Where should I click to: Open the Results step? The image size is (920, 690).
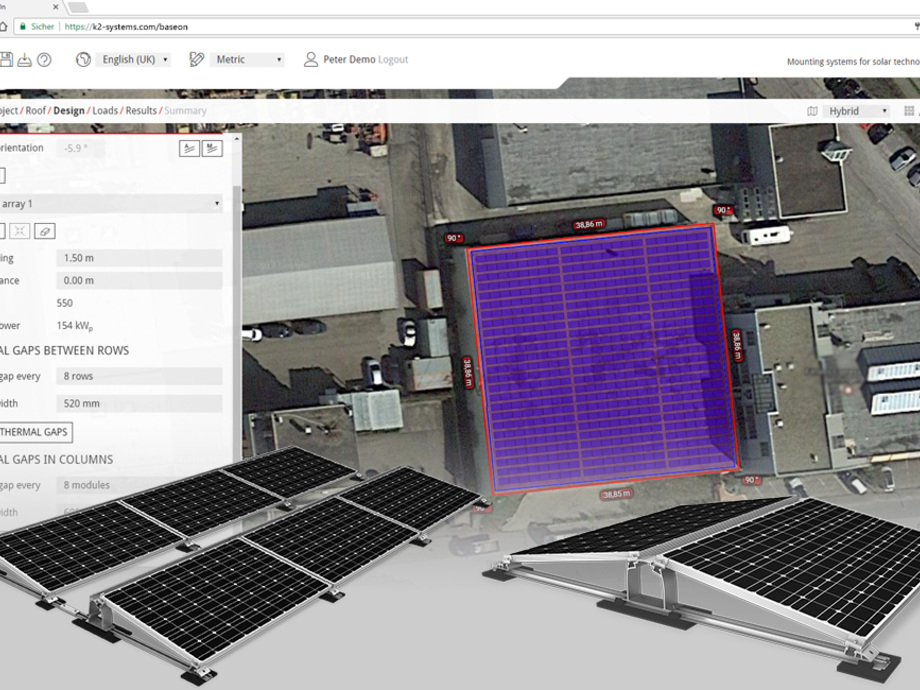(x=141, y=111)
